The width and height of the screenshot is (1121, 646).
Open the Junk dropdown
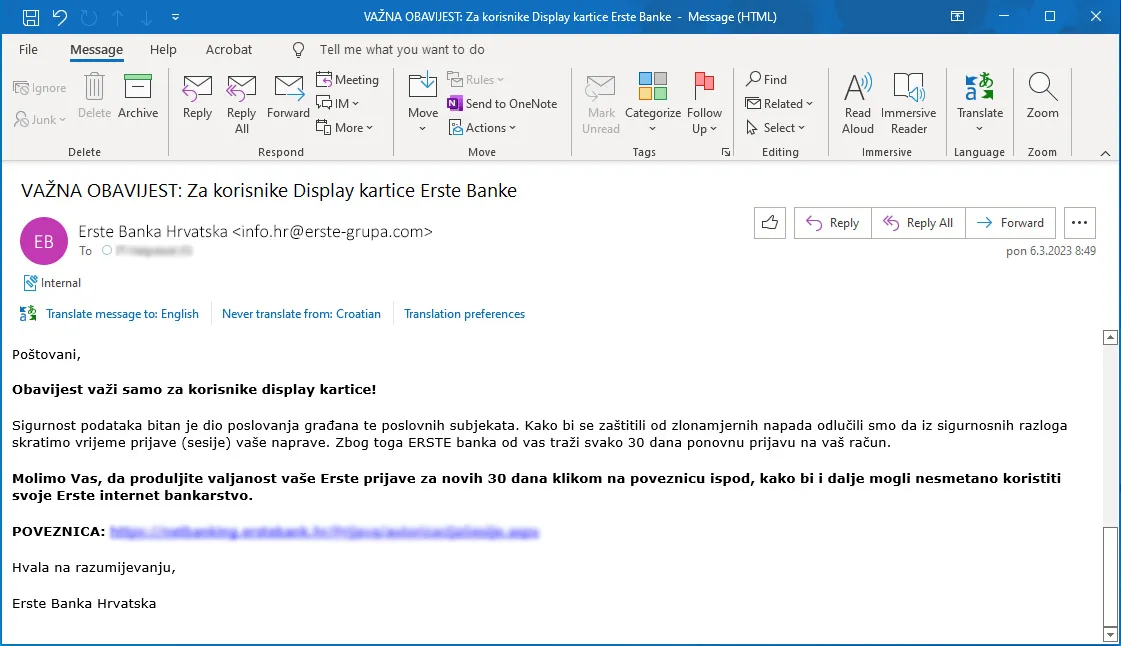pos(40,119)
